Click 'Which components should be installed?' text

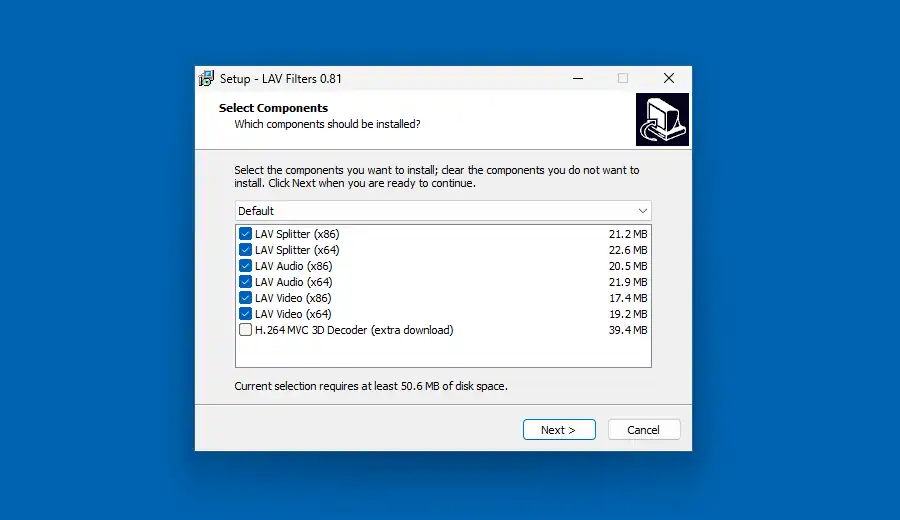[327, 124]
